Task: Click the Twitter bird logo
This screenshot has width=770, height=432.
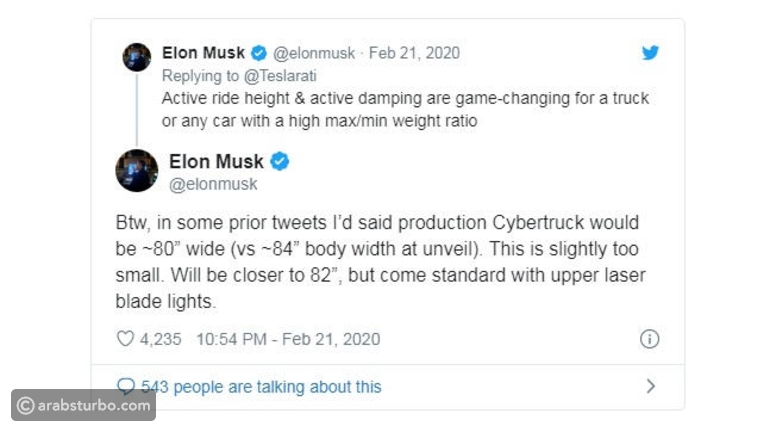Action: click(650, 53)
